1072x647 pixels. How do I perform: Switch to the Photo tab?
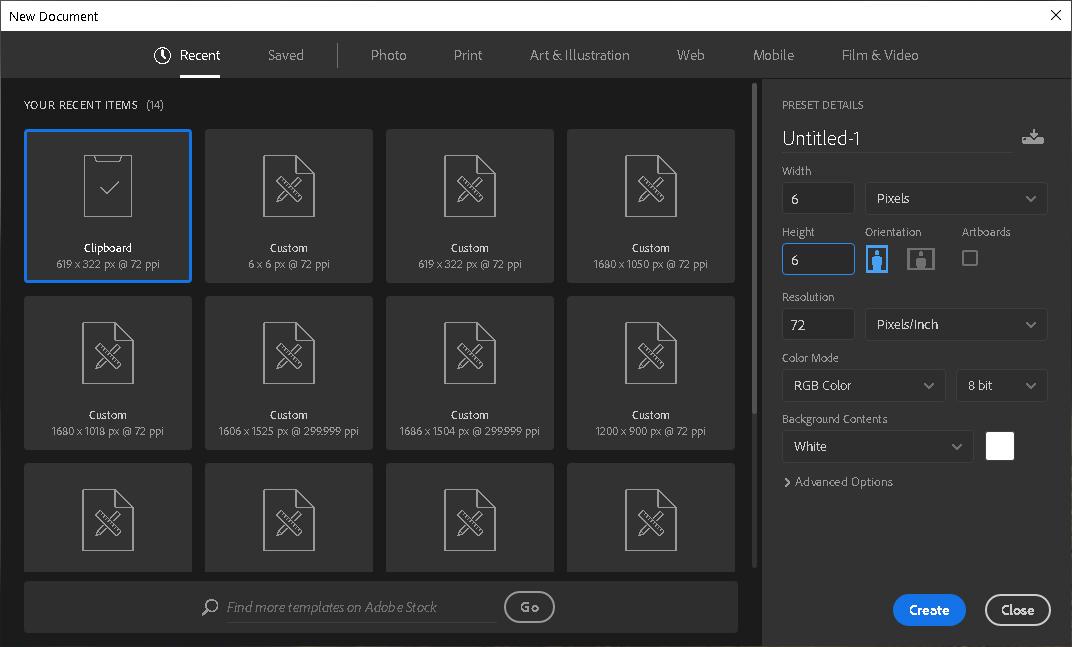[388, 55]
